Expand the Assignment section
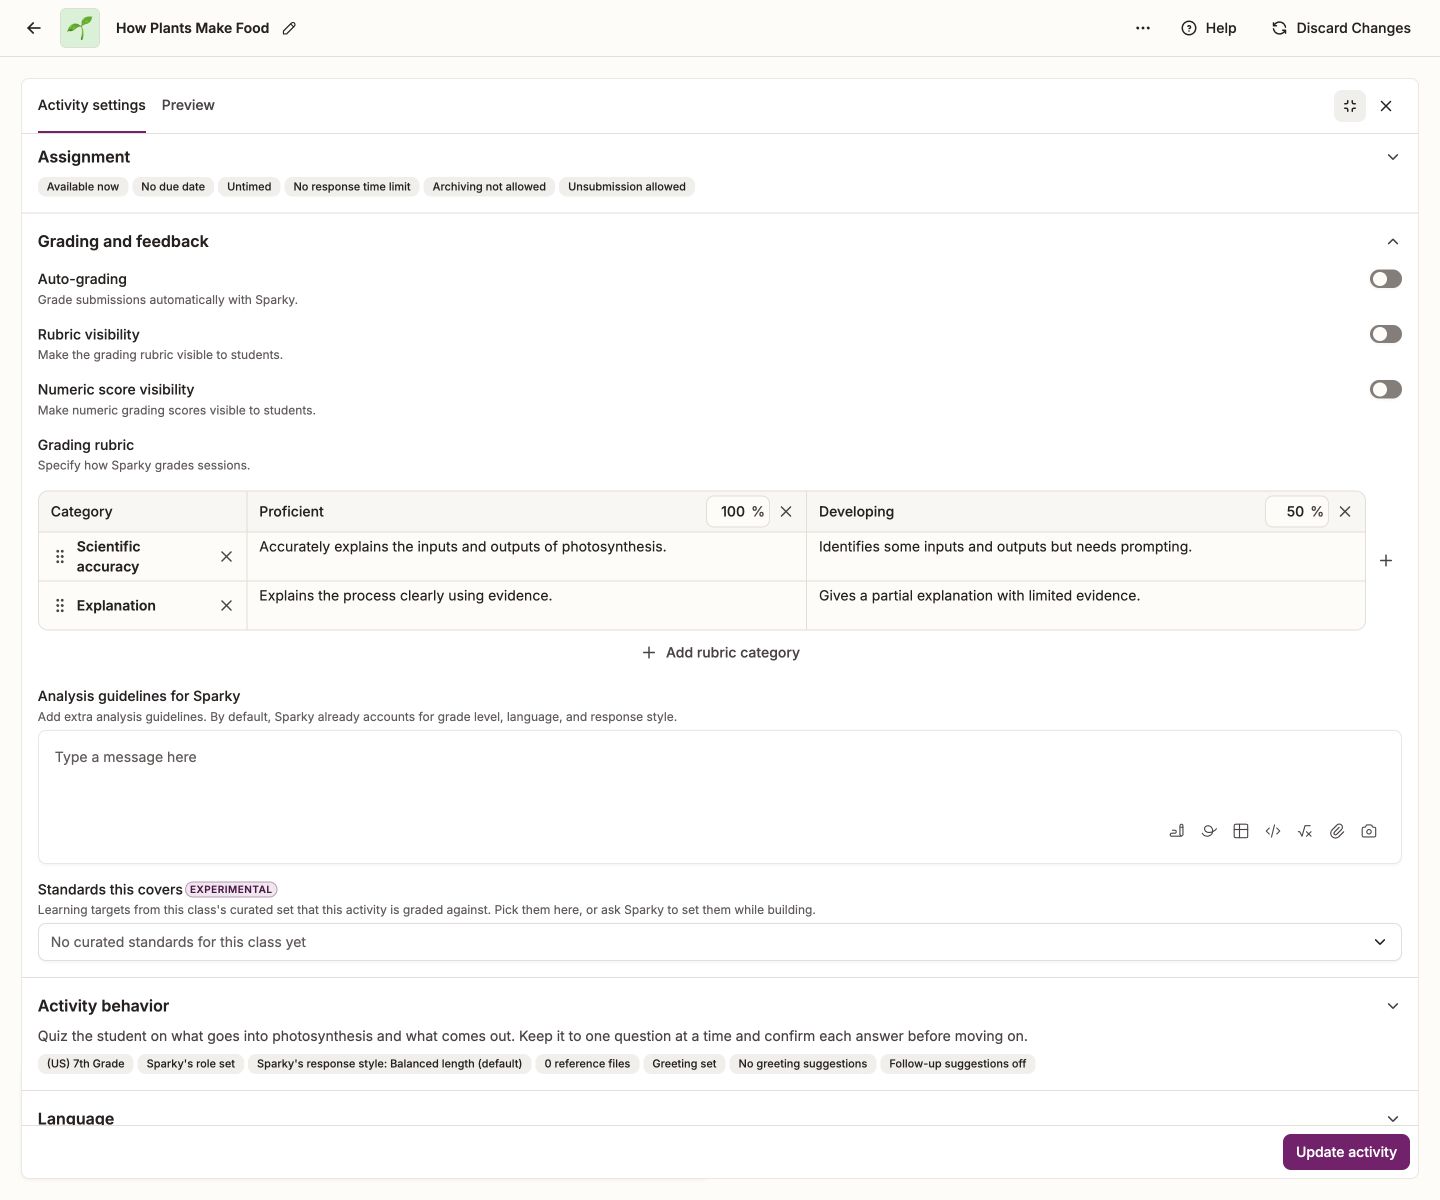 pyautogui.click(x=1393, y=157)
